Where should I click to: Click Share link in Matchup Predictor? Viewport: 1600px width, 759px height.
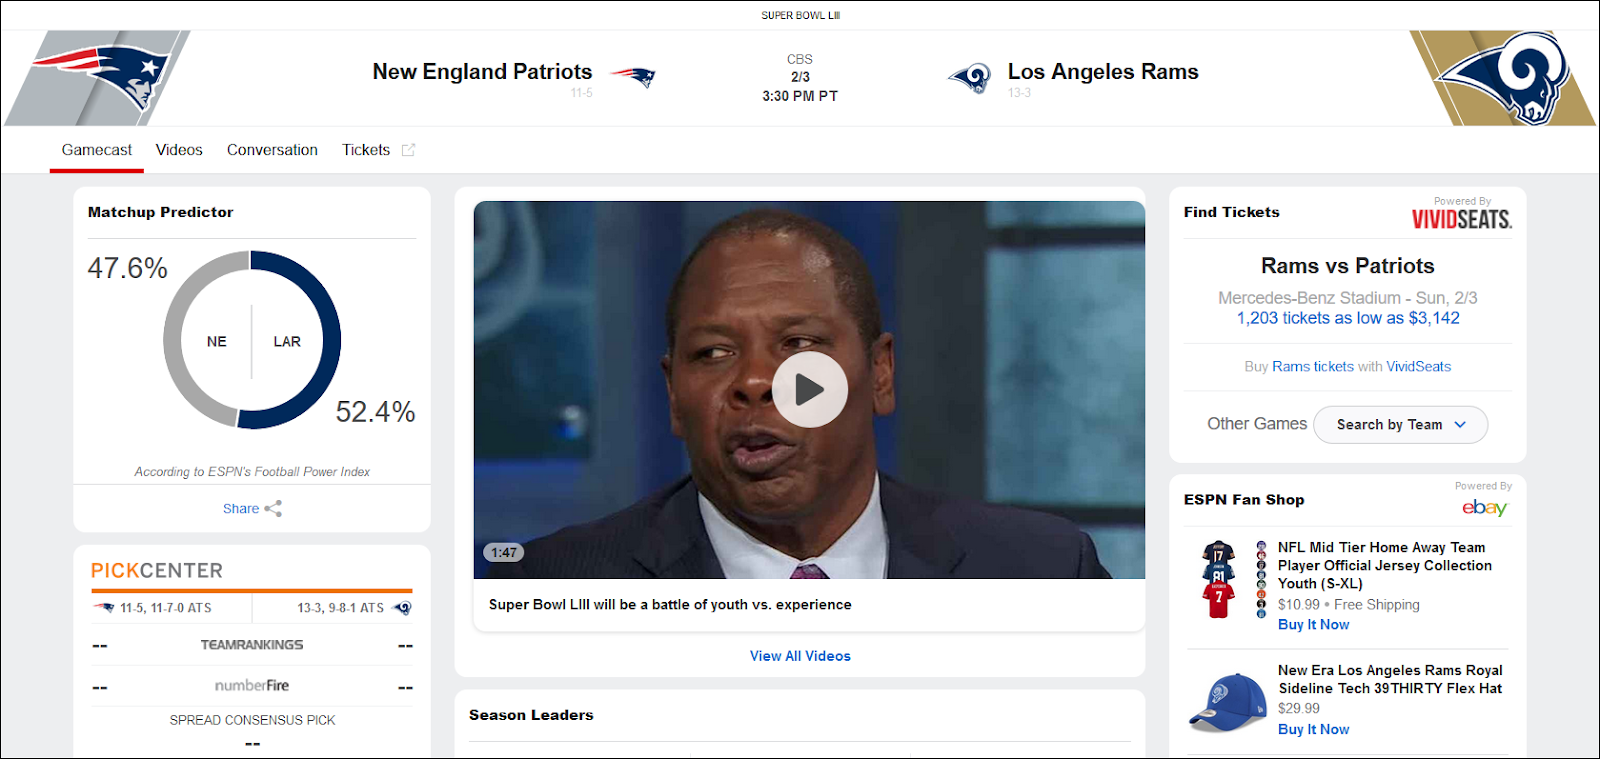[x=241, y=509]
